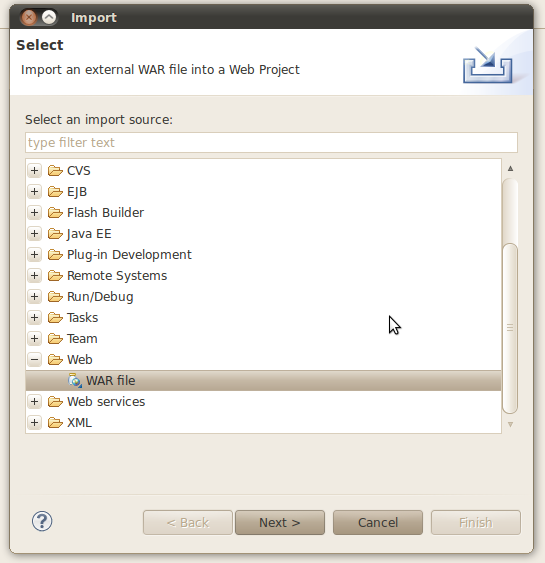
Task: Select the Team tree item
Action: (x=82, y=339)
